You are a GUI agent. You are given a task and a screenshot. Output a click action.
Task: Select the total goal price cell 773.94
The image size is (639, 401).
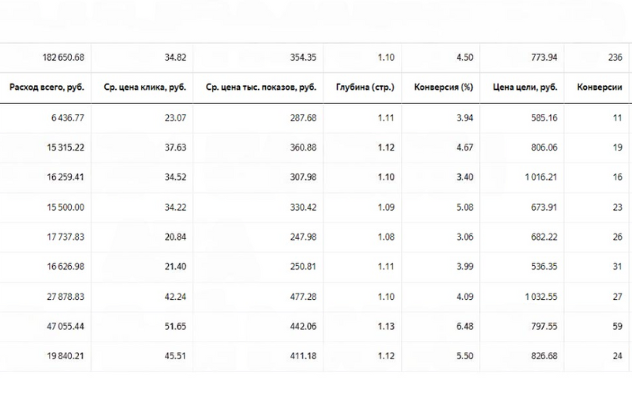coord(541,58)
